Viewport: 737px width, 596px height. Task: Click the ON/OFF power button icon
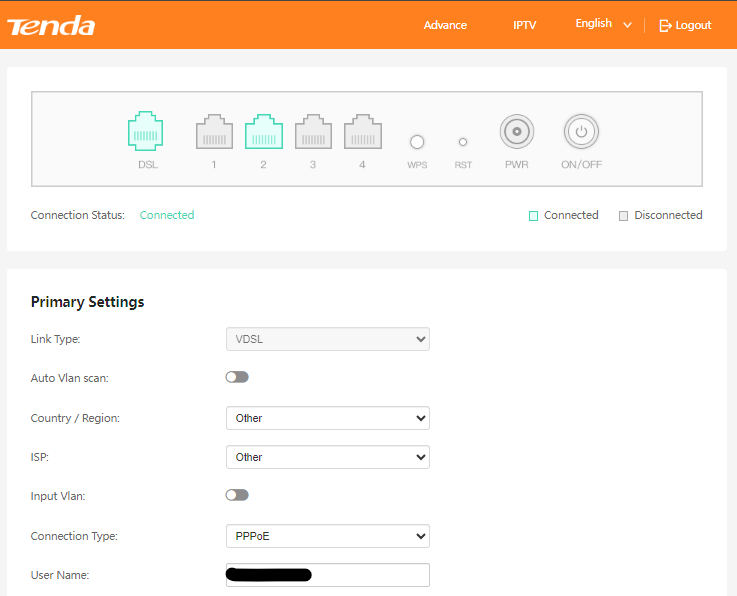click(581, 131)
